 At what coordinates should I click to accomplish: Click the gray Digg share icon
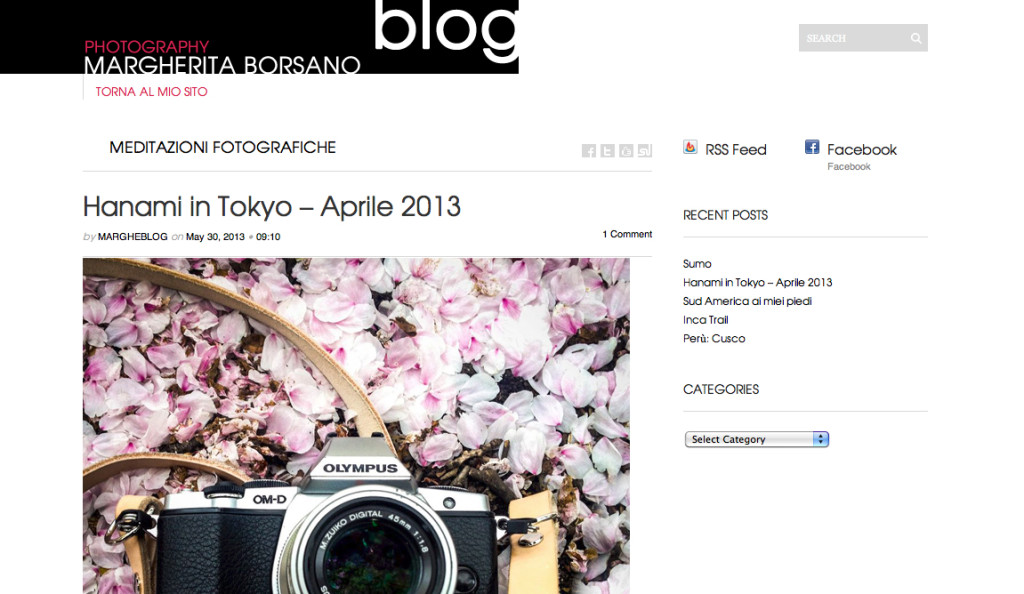point(626,151)
